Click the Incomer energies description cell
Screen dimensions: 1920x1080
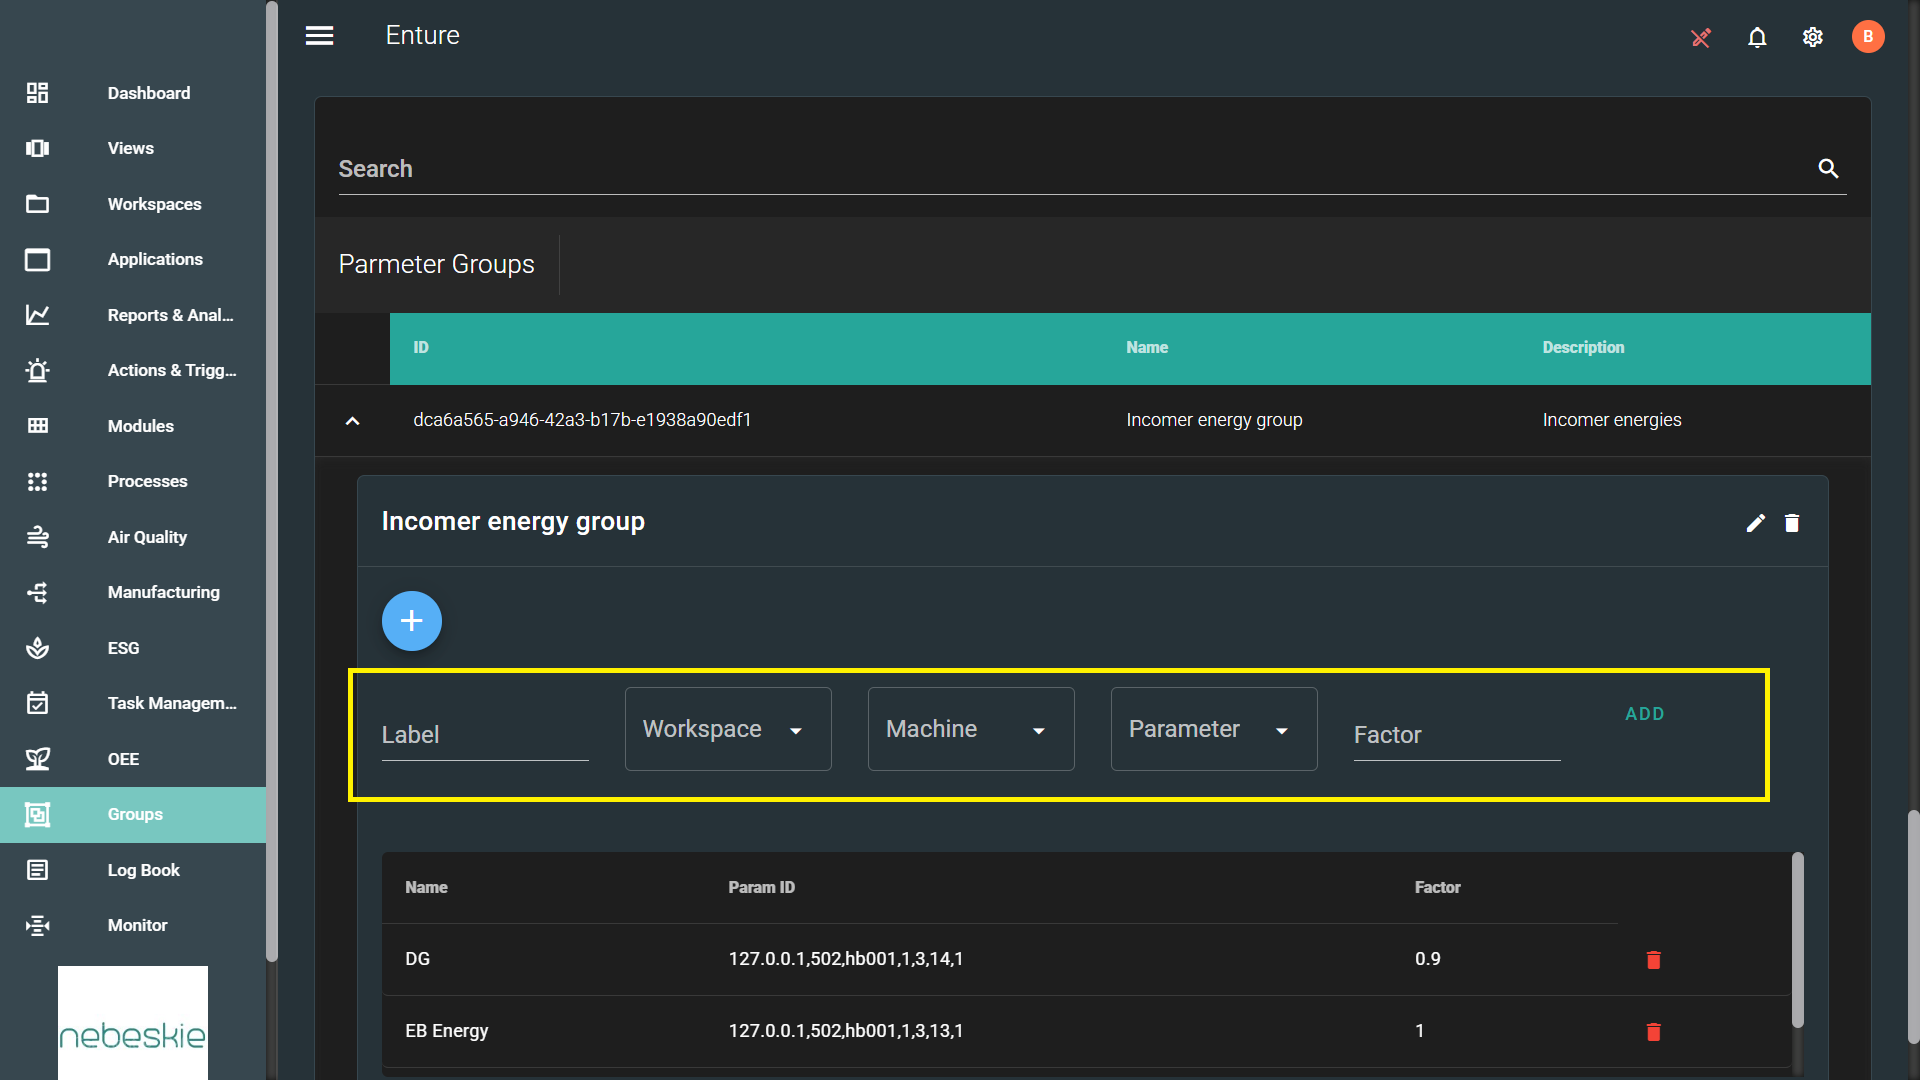click(1612, 420)
